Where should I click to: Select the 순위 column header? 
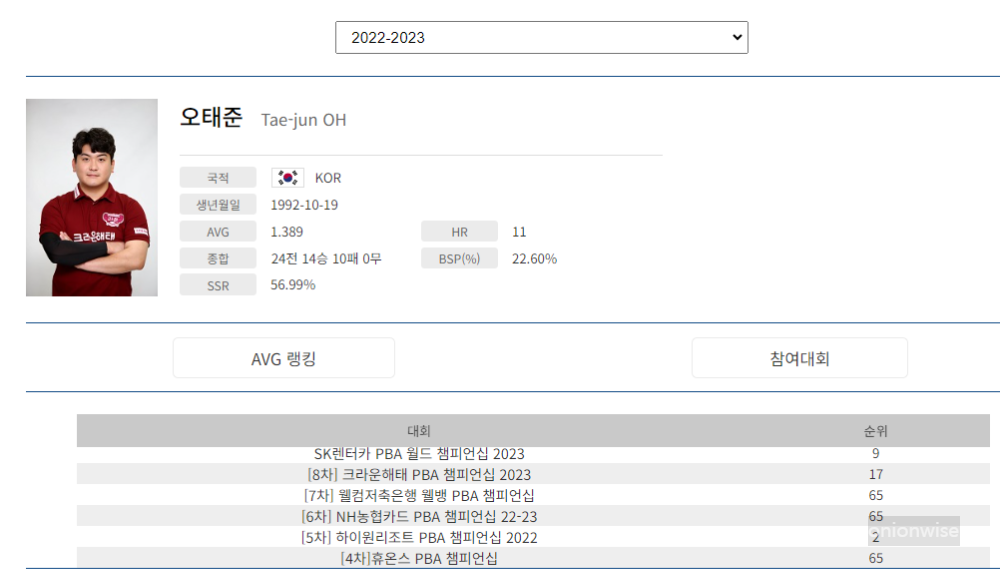click(x=875, y=431)
